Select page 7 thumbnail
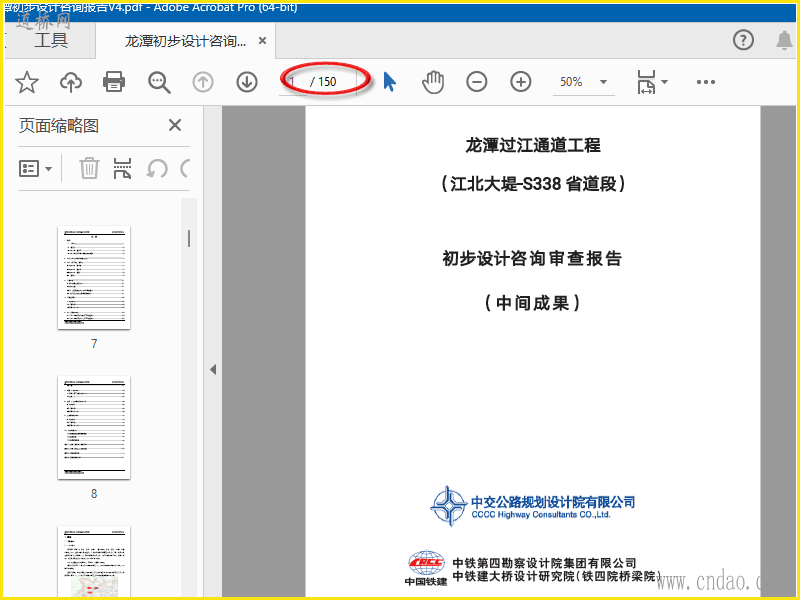This screenshot has width=800, height=600. (x=94, y=278)
